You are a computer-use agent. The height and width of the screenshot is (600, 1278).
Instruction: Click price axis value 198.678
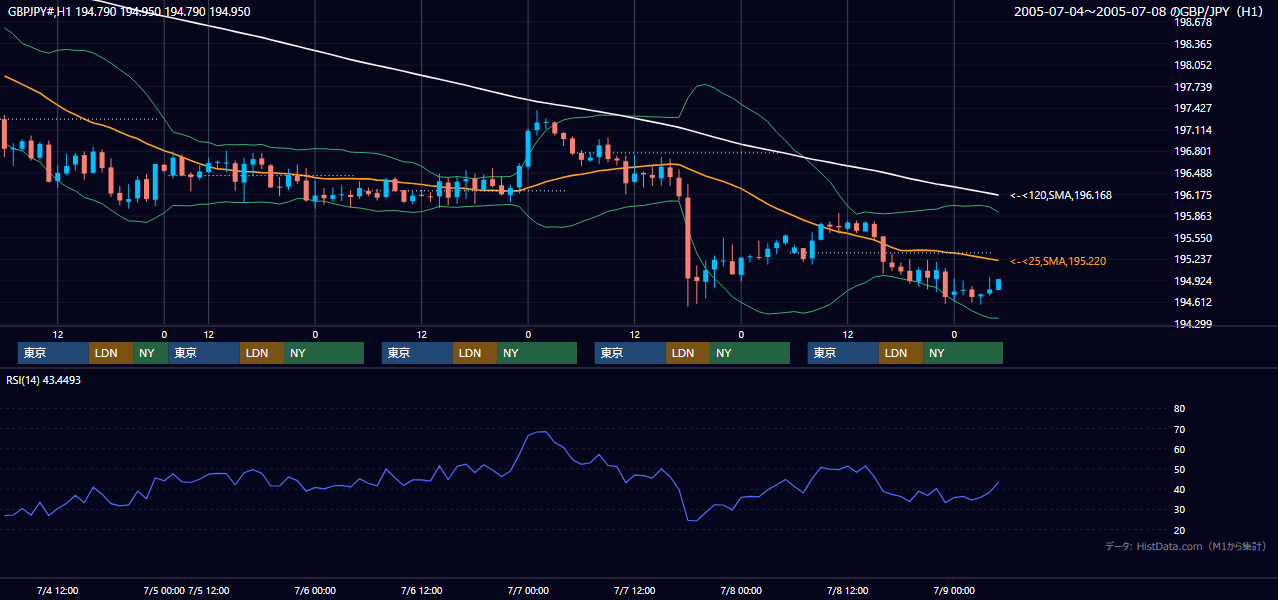coord(1192,22)
